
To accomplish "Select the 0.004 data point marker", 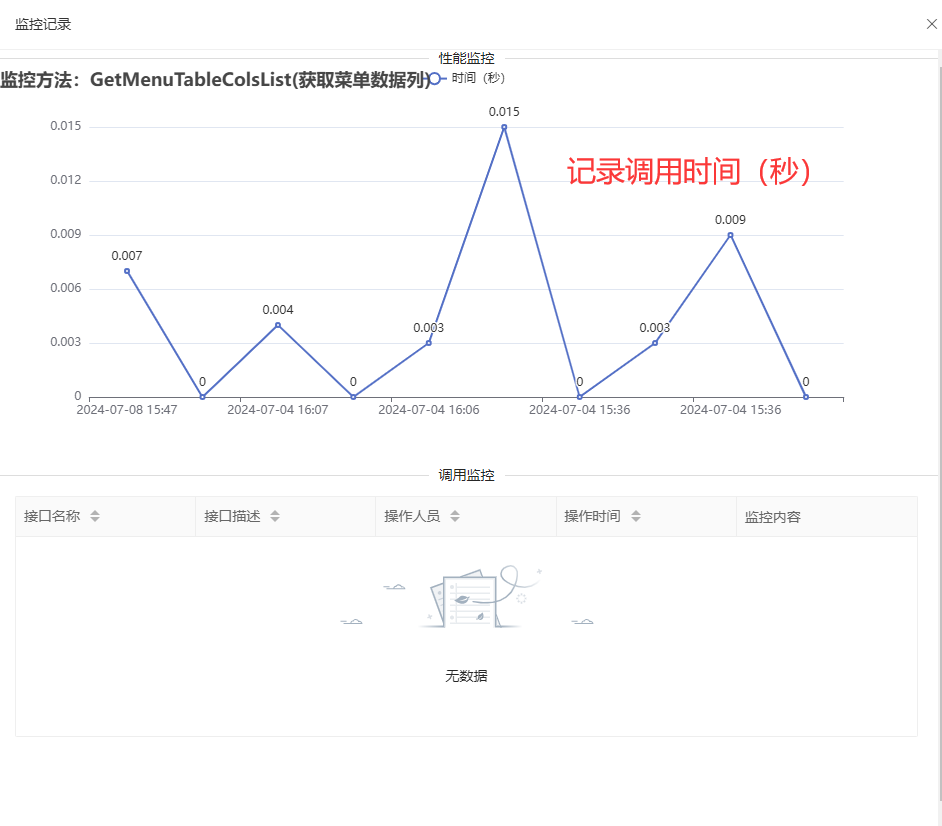I will 278,325.
